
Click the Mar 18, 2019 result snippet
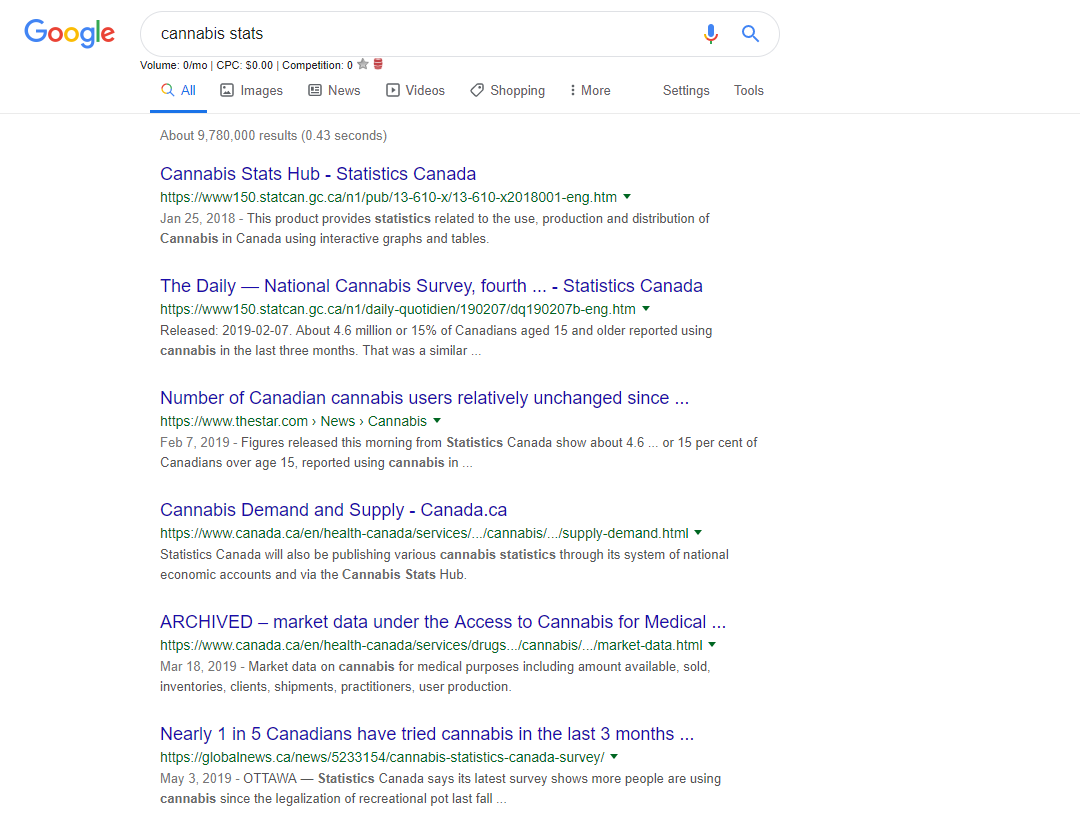(435, 676)
